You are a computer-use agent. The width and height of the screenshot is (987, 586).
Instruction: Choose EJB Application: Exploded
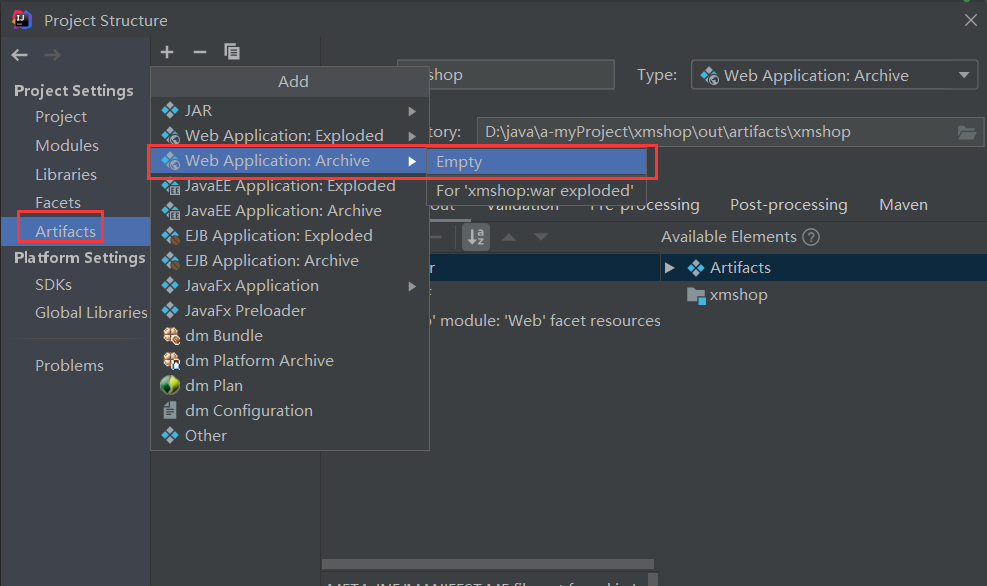[x=290, y=235]
